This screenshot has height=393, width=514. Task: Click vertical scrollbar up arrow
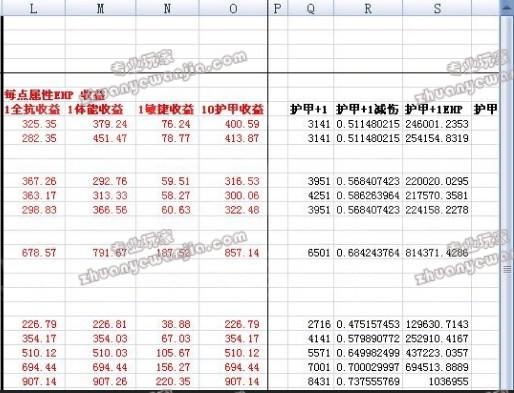tap(507, 8)
